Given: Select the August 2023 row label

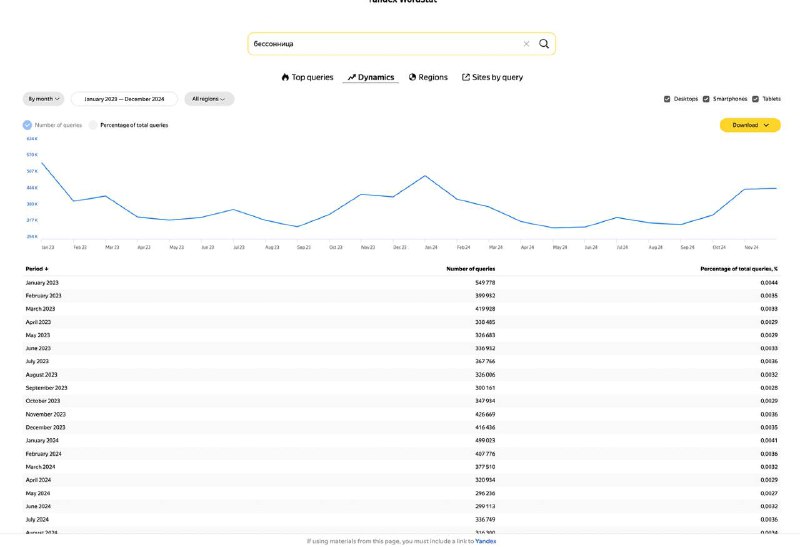Looking at the screenshot, I should 41,375.
